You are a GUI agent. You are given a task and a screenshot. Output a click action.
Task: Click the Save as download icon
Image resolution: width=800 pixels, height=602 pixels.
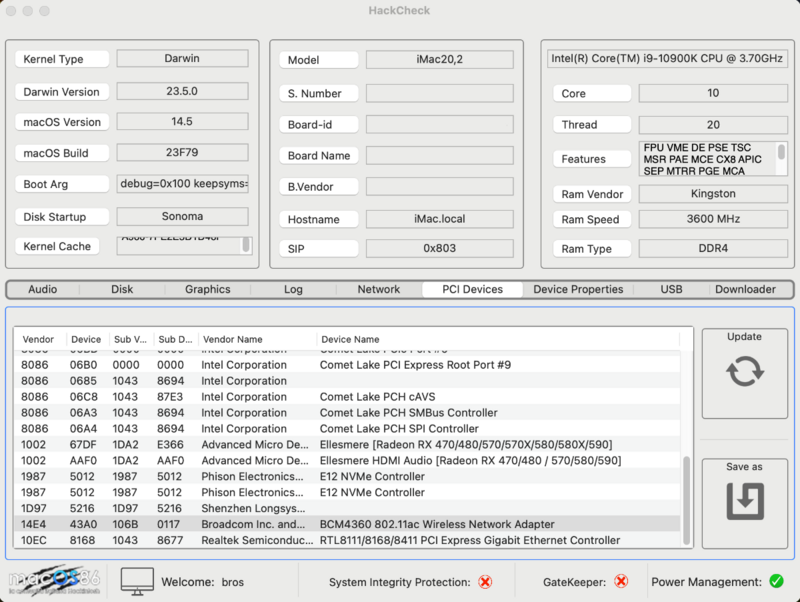[744, 510]
